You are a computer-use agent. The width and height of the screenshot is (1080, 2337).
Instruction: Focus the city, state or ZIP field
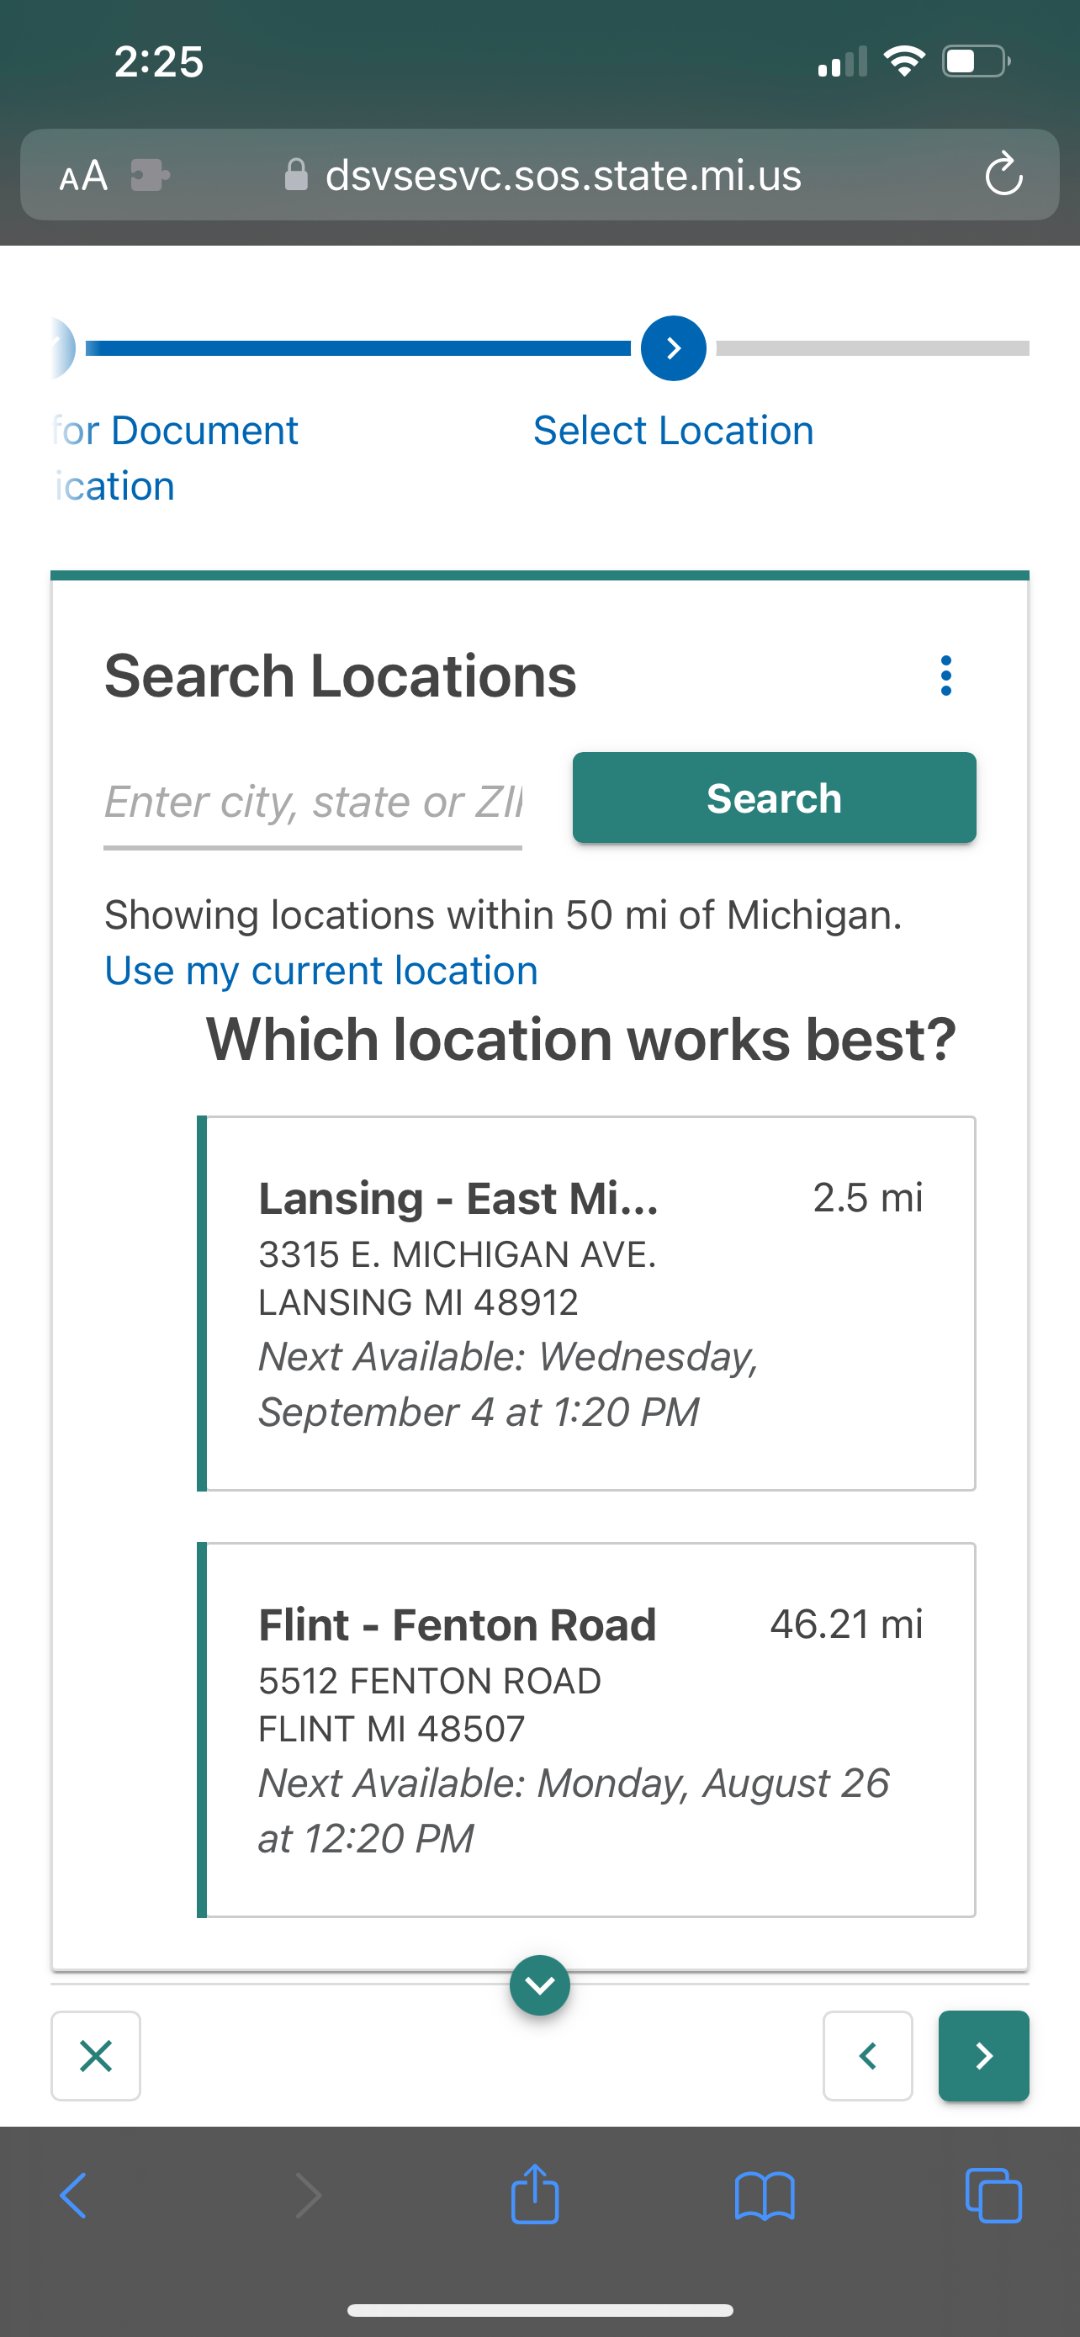click(x=313, y=802)
